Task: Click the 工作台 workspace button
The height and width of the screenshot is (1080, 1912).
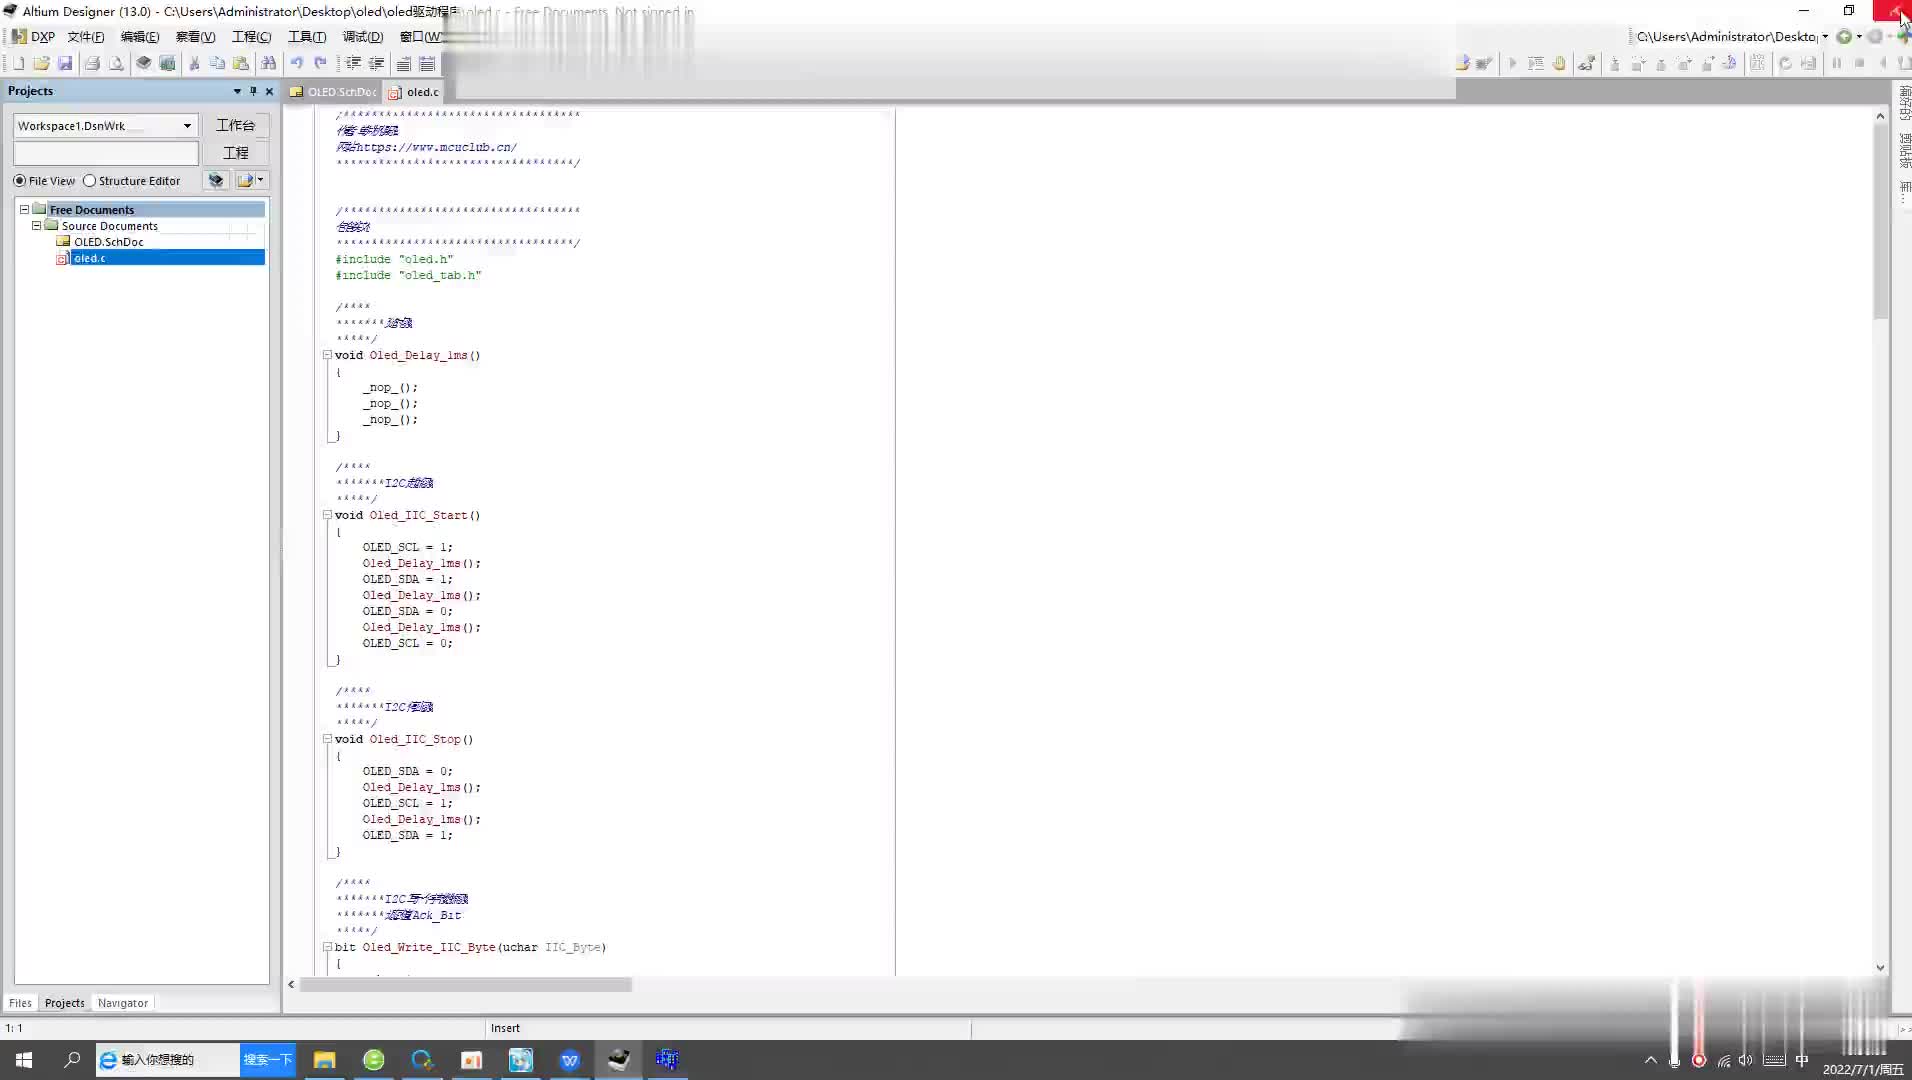Action: (236, 125)
